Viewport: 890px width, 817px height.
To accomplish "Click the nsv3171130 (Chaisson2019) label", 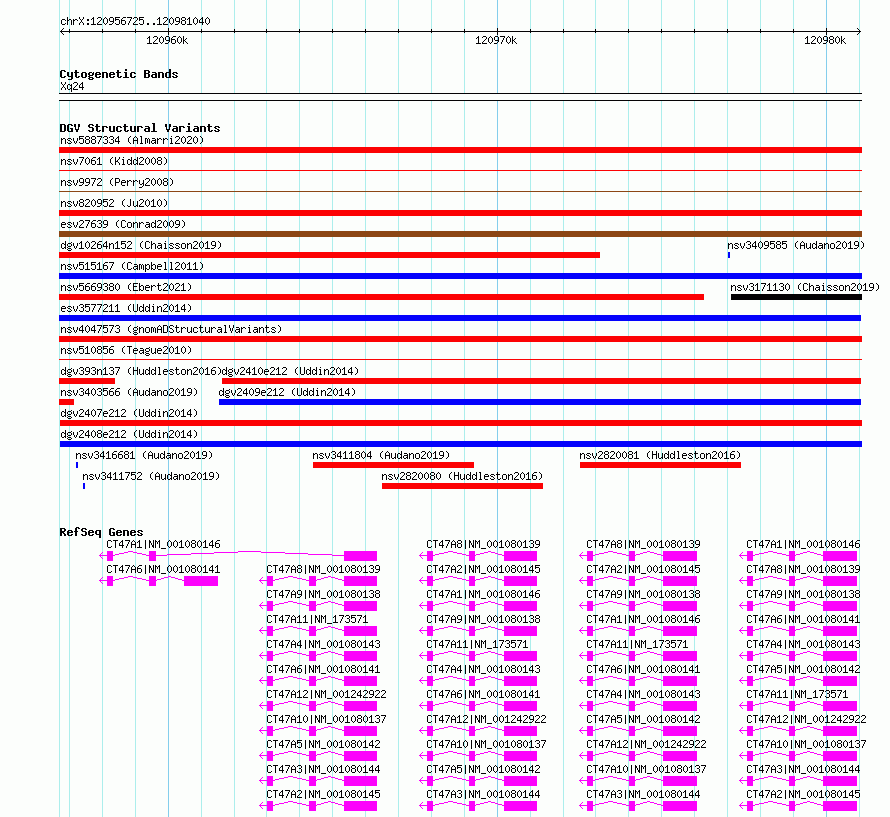I will (805, 287).
